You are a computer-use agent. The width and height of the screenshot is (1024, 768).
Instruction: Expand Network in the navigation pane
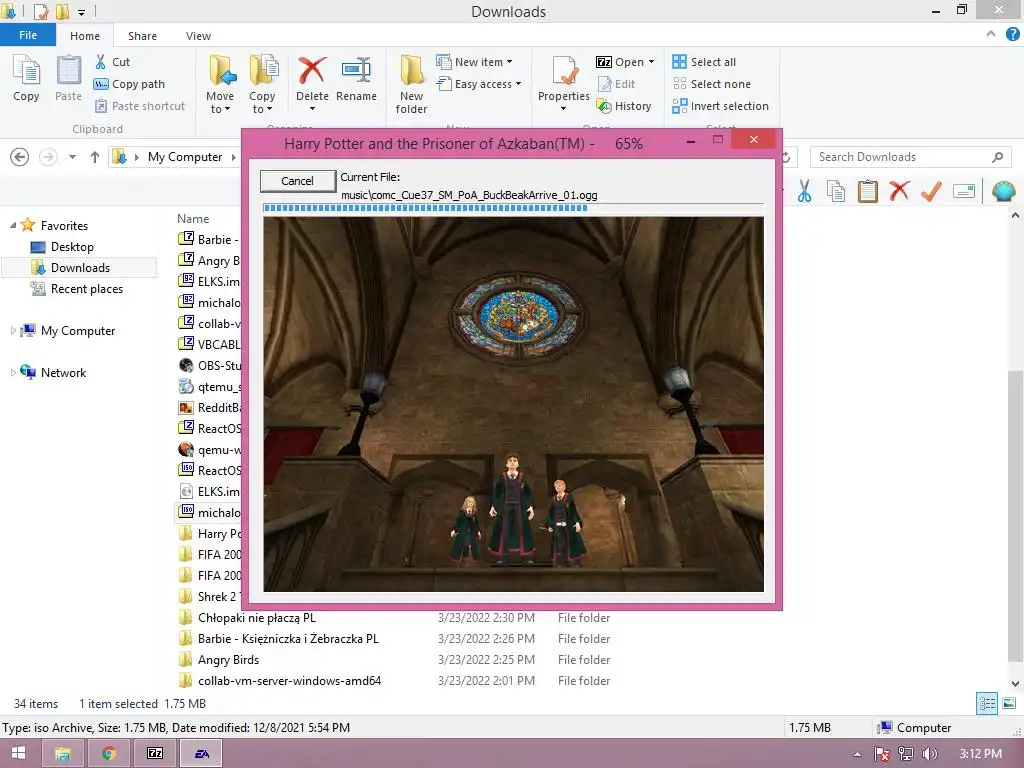click(13, 372)
